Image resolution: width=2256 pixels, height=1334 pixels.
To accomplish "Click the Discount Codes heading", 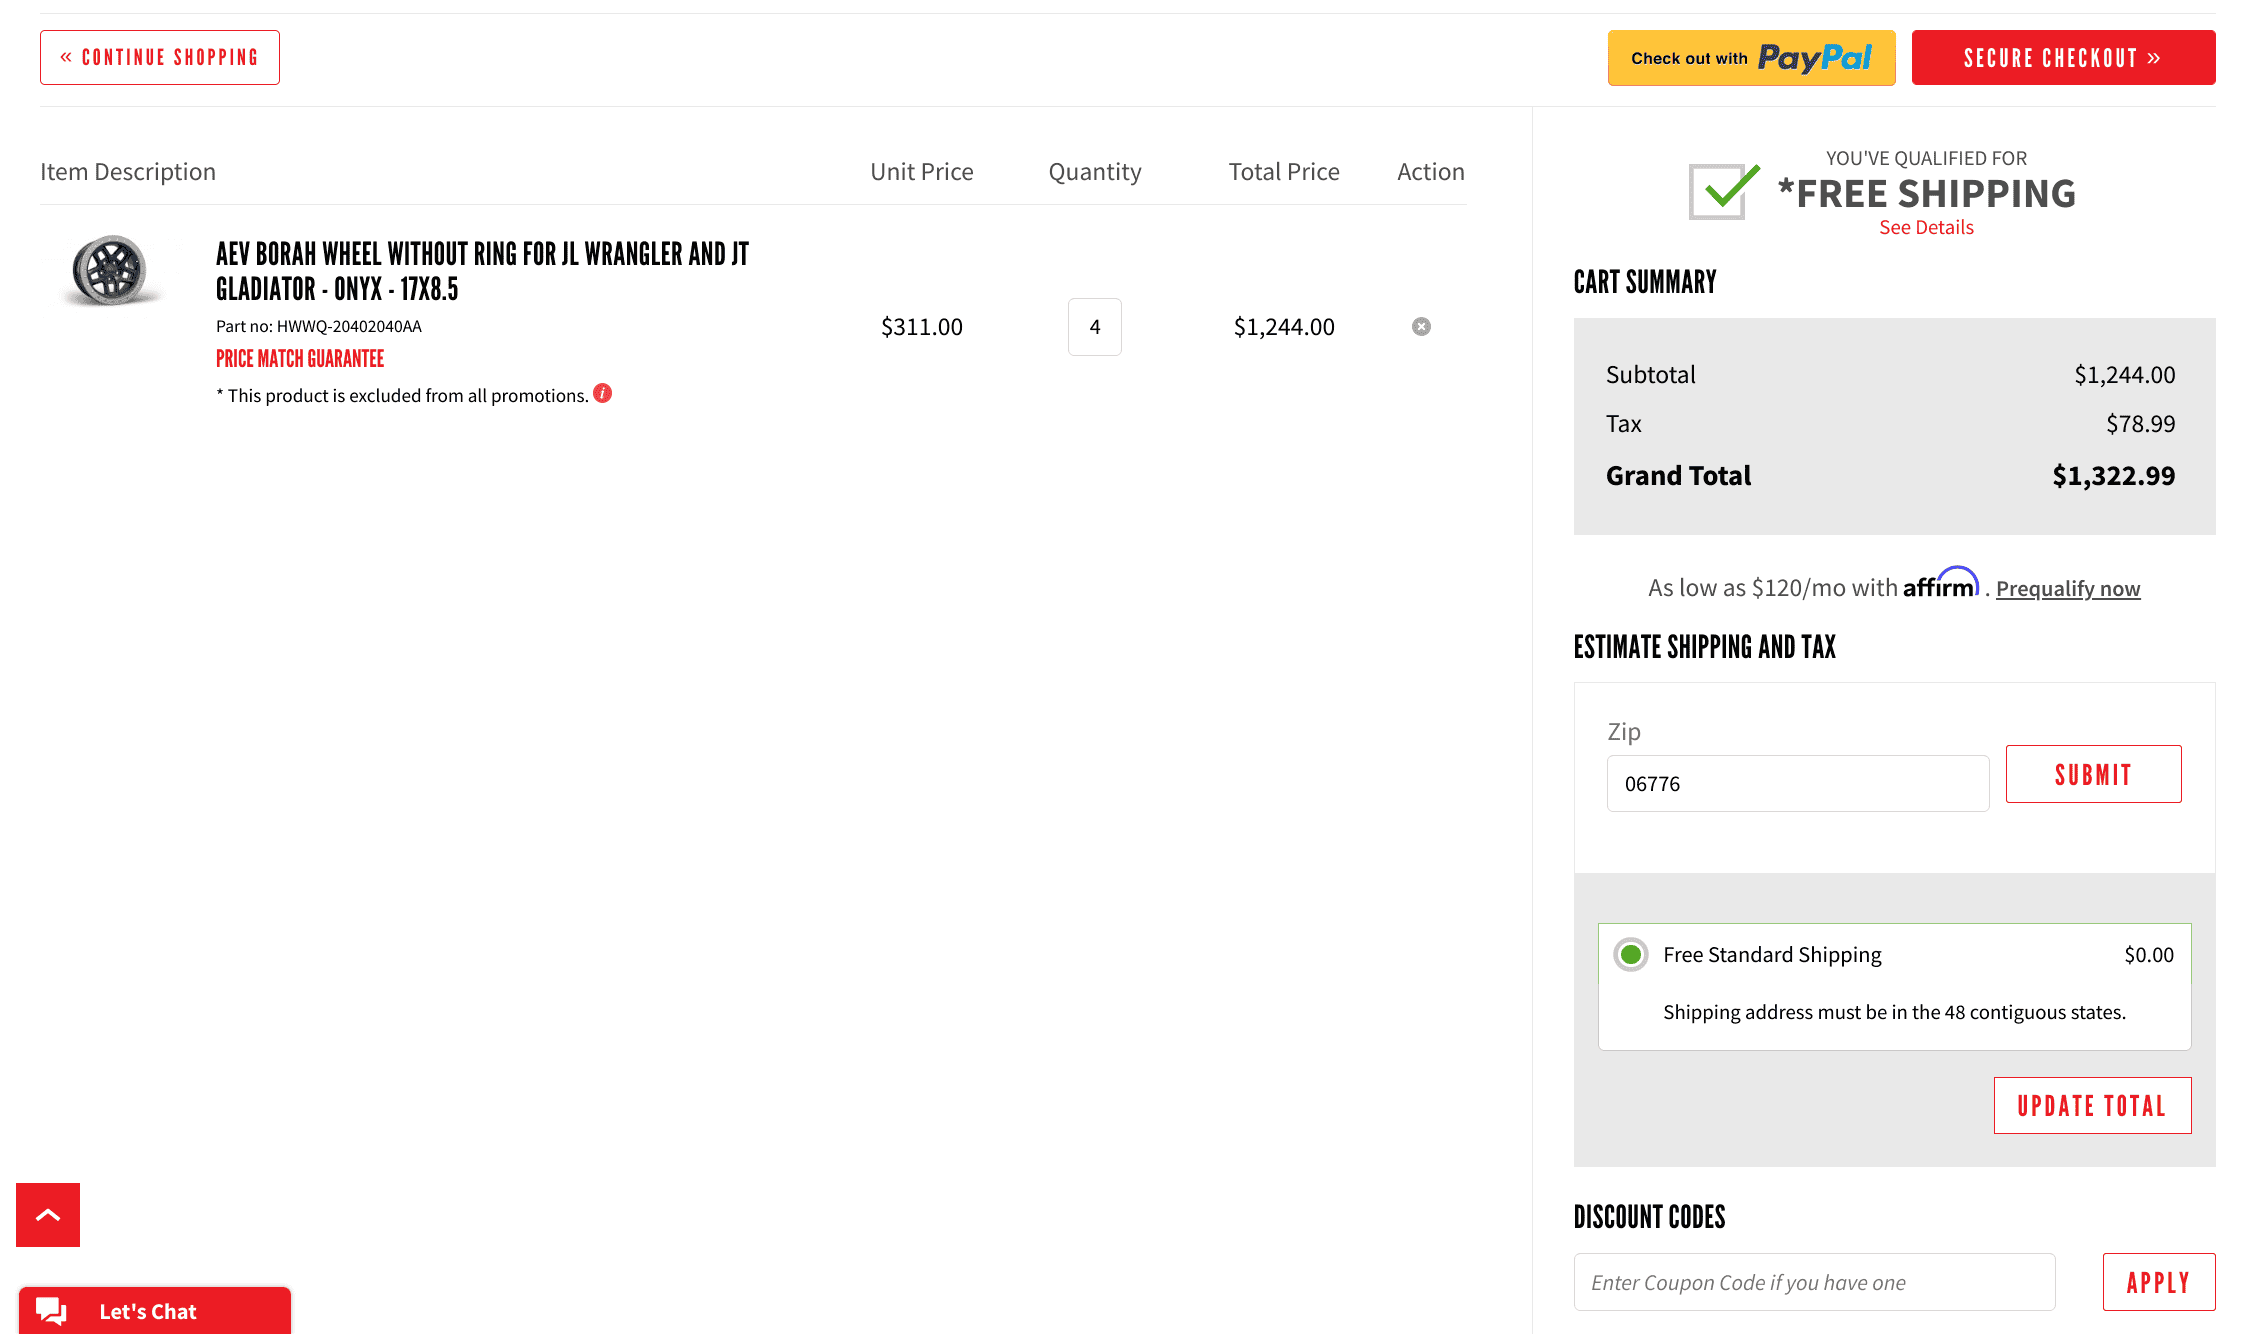I will tap(1650, 1217).
